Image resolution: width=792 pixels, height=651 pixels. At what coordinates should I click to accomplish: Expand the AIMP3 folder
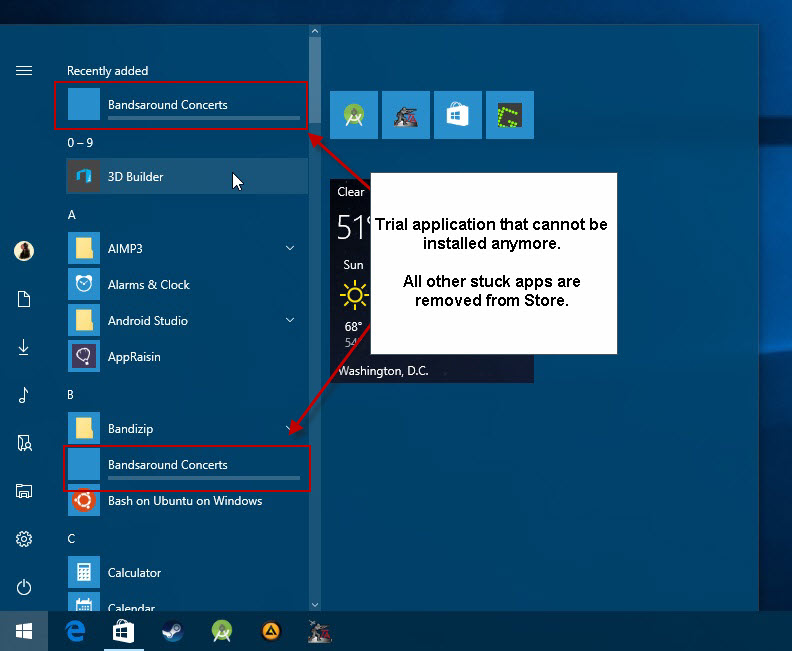coord(290,248)
